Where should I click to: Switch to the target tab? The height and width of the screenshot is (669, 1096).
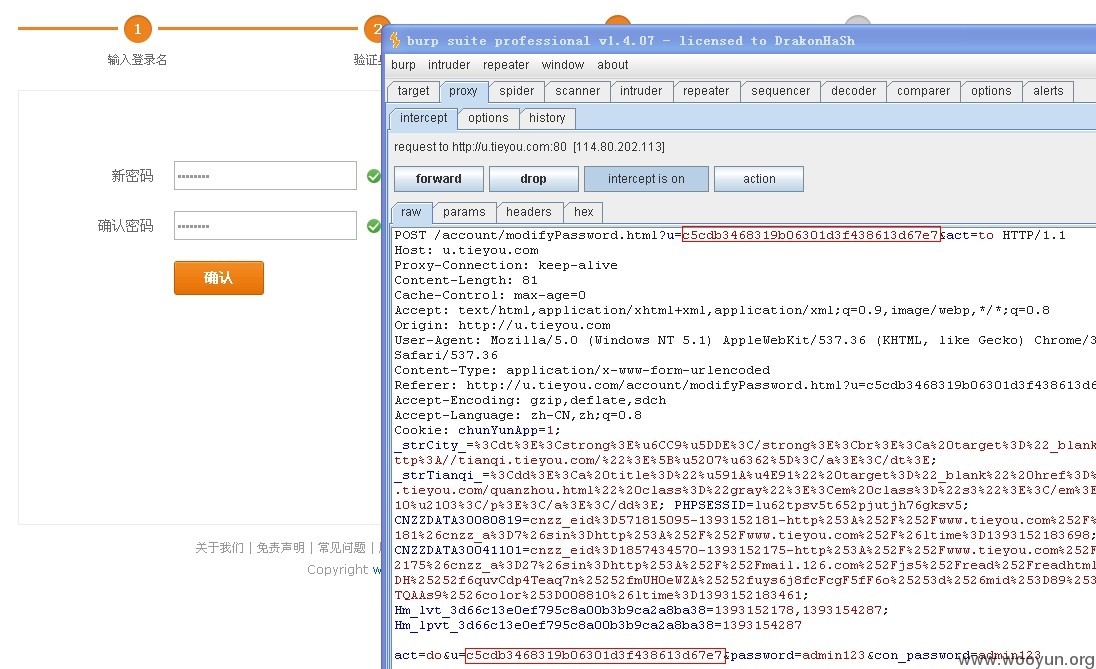(413, 91)
